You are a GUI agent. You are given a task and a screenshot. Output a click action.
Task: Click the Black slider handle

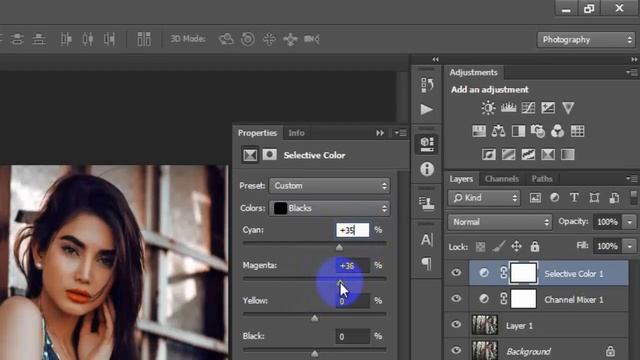coord(314,353)
